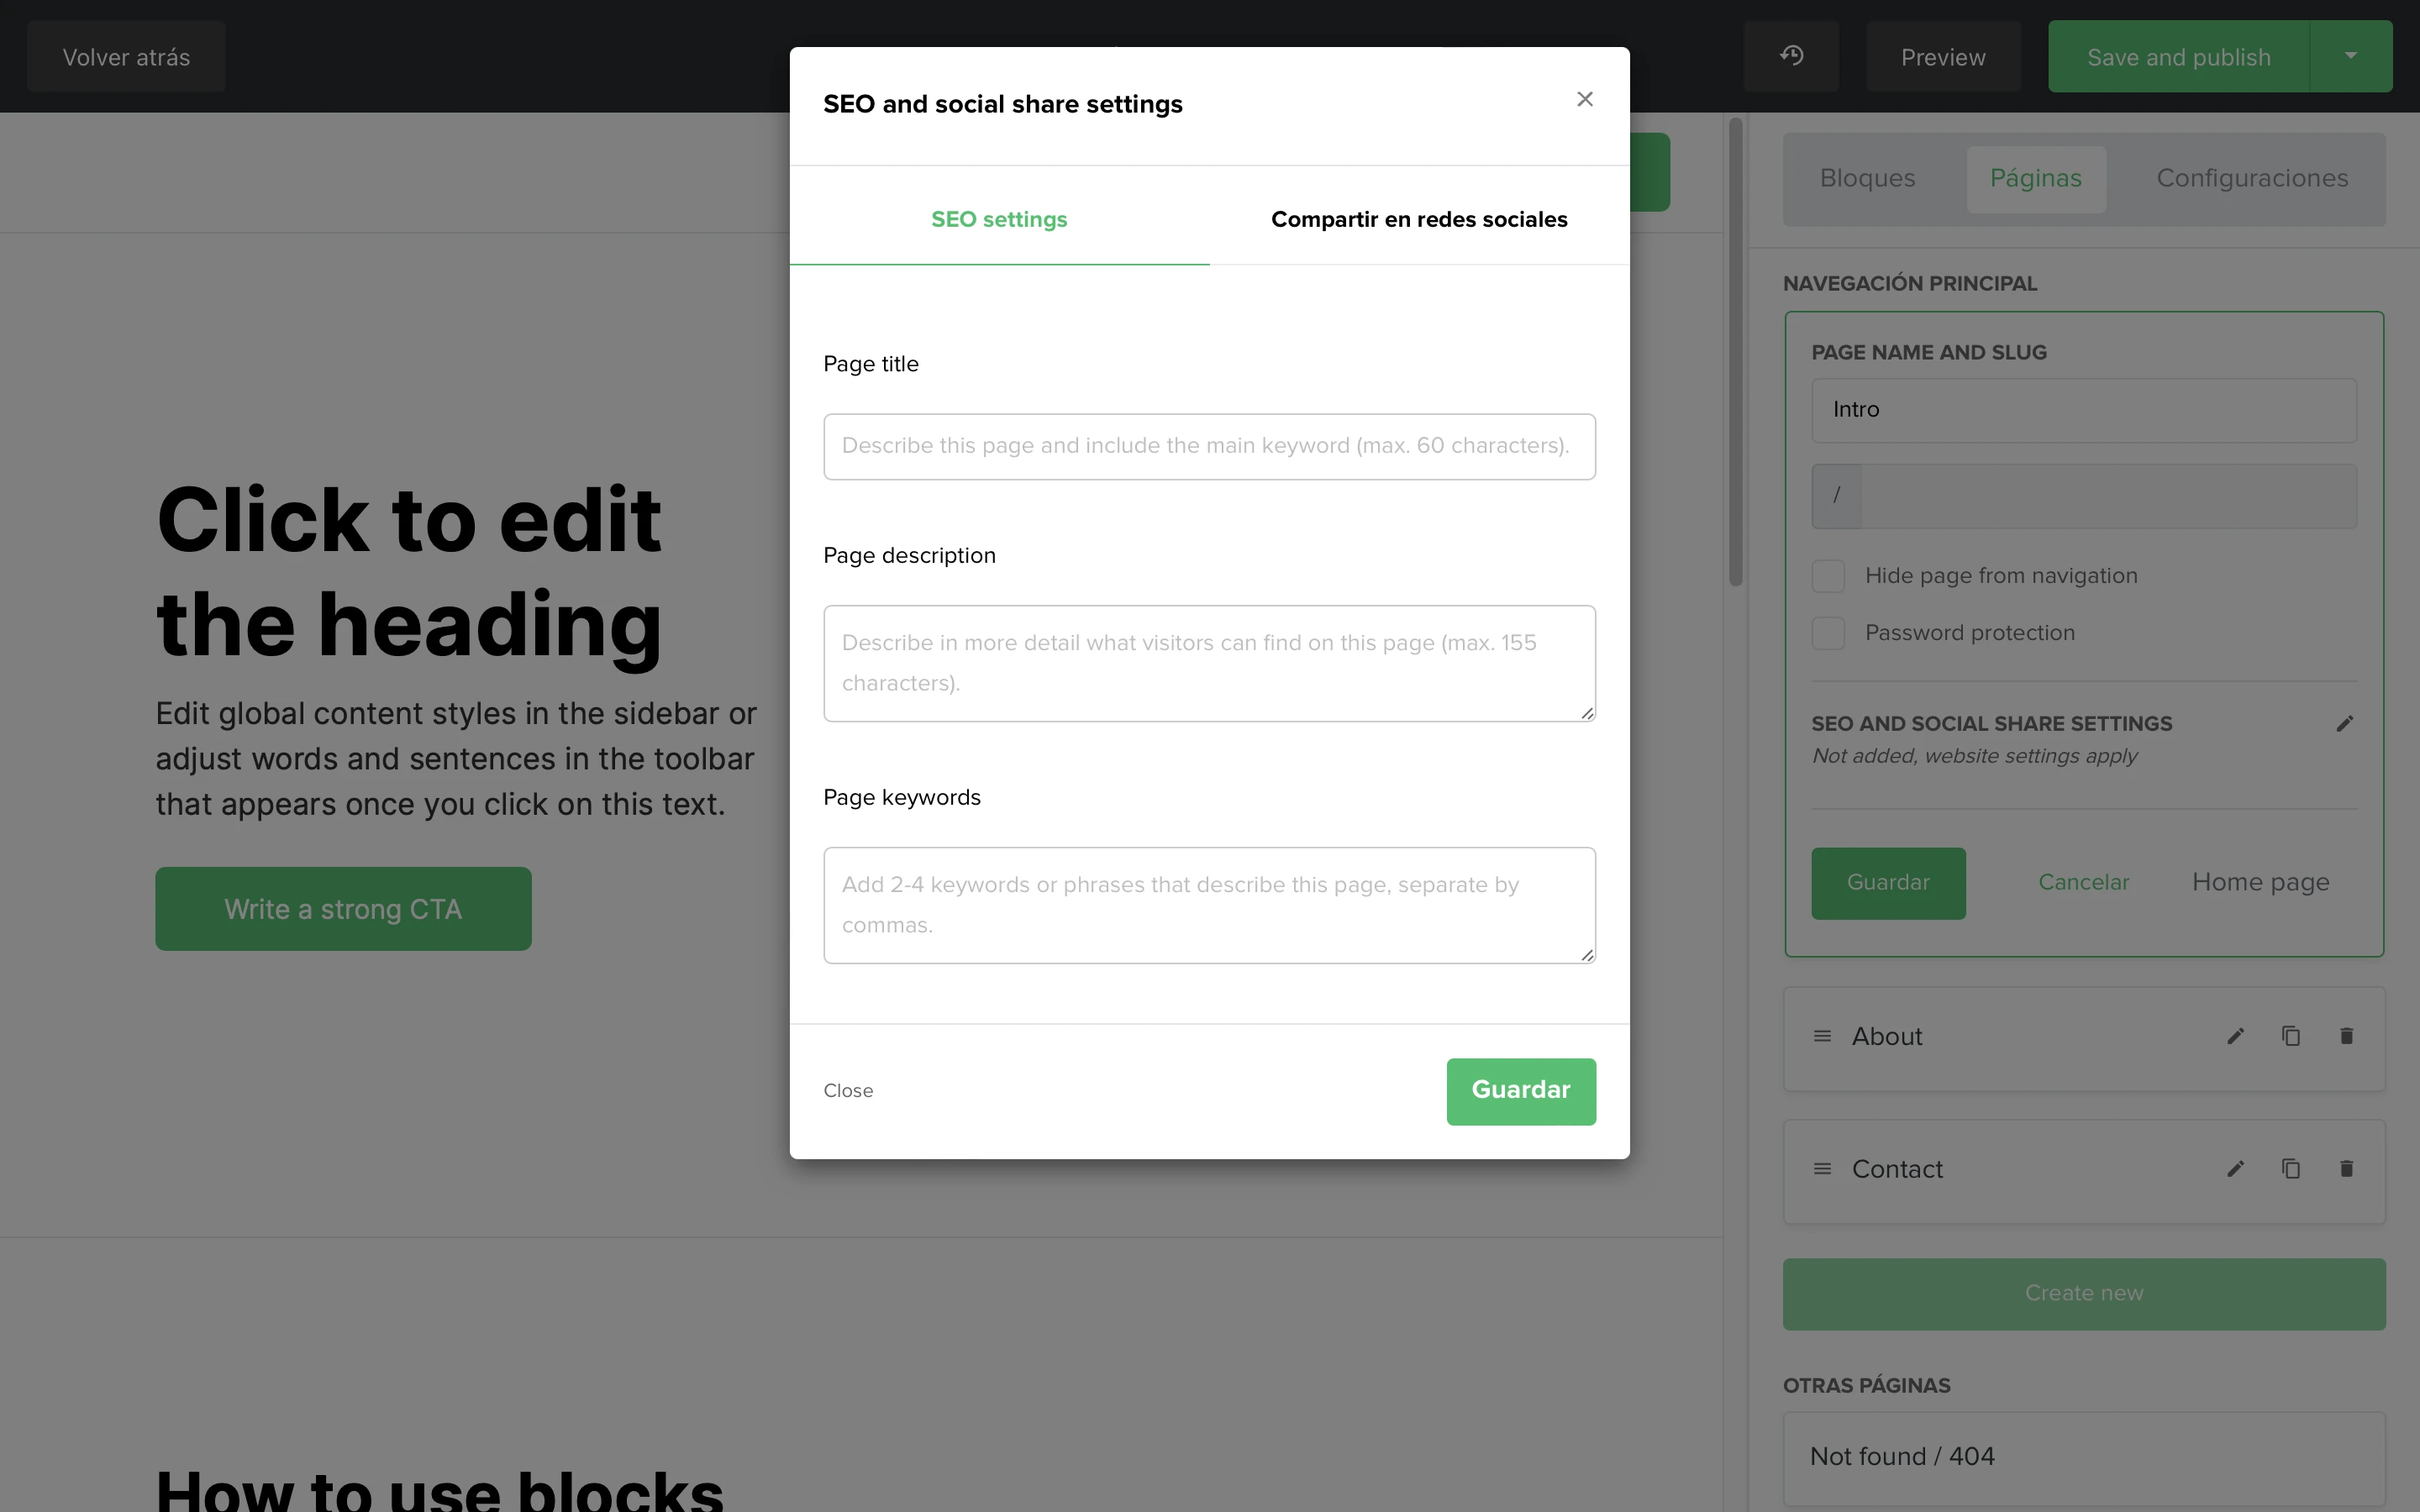Expand the Save and publish dropdown arrow
Screen dimensions: 2420x1512
pyautogui.click(x=2351, y=56)
